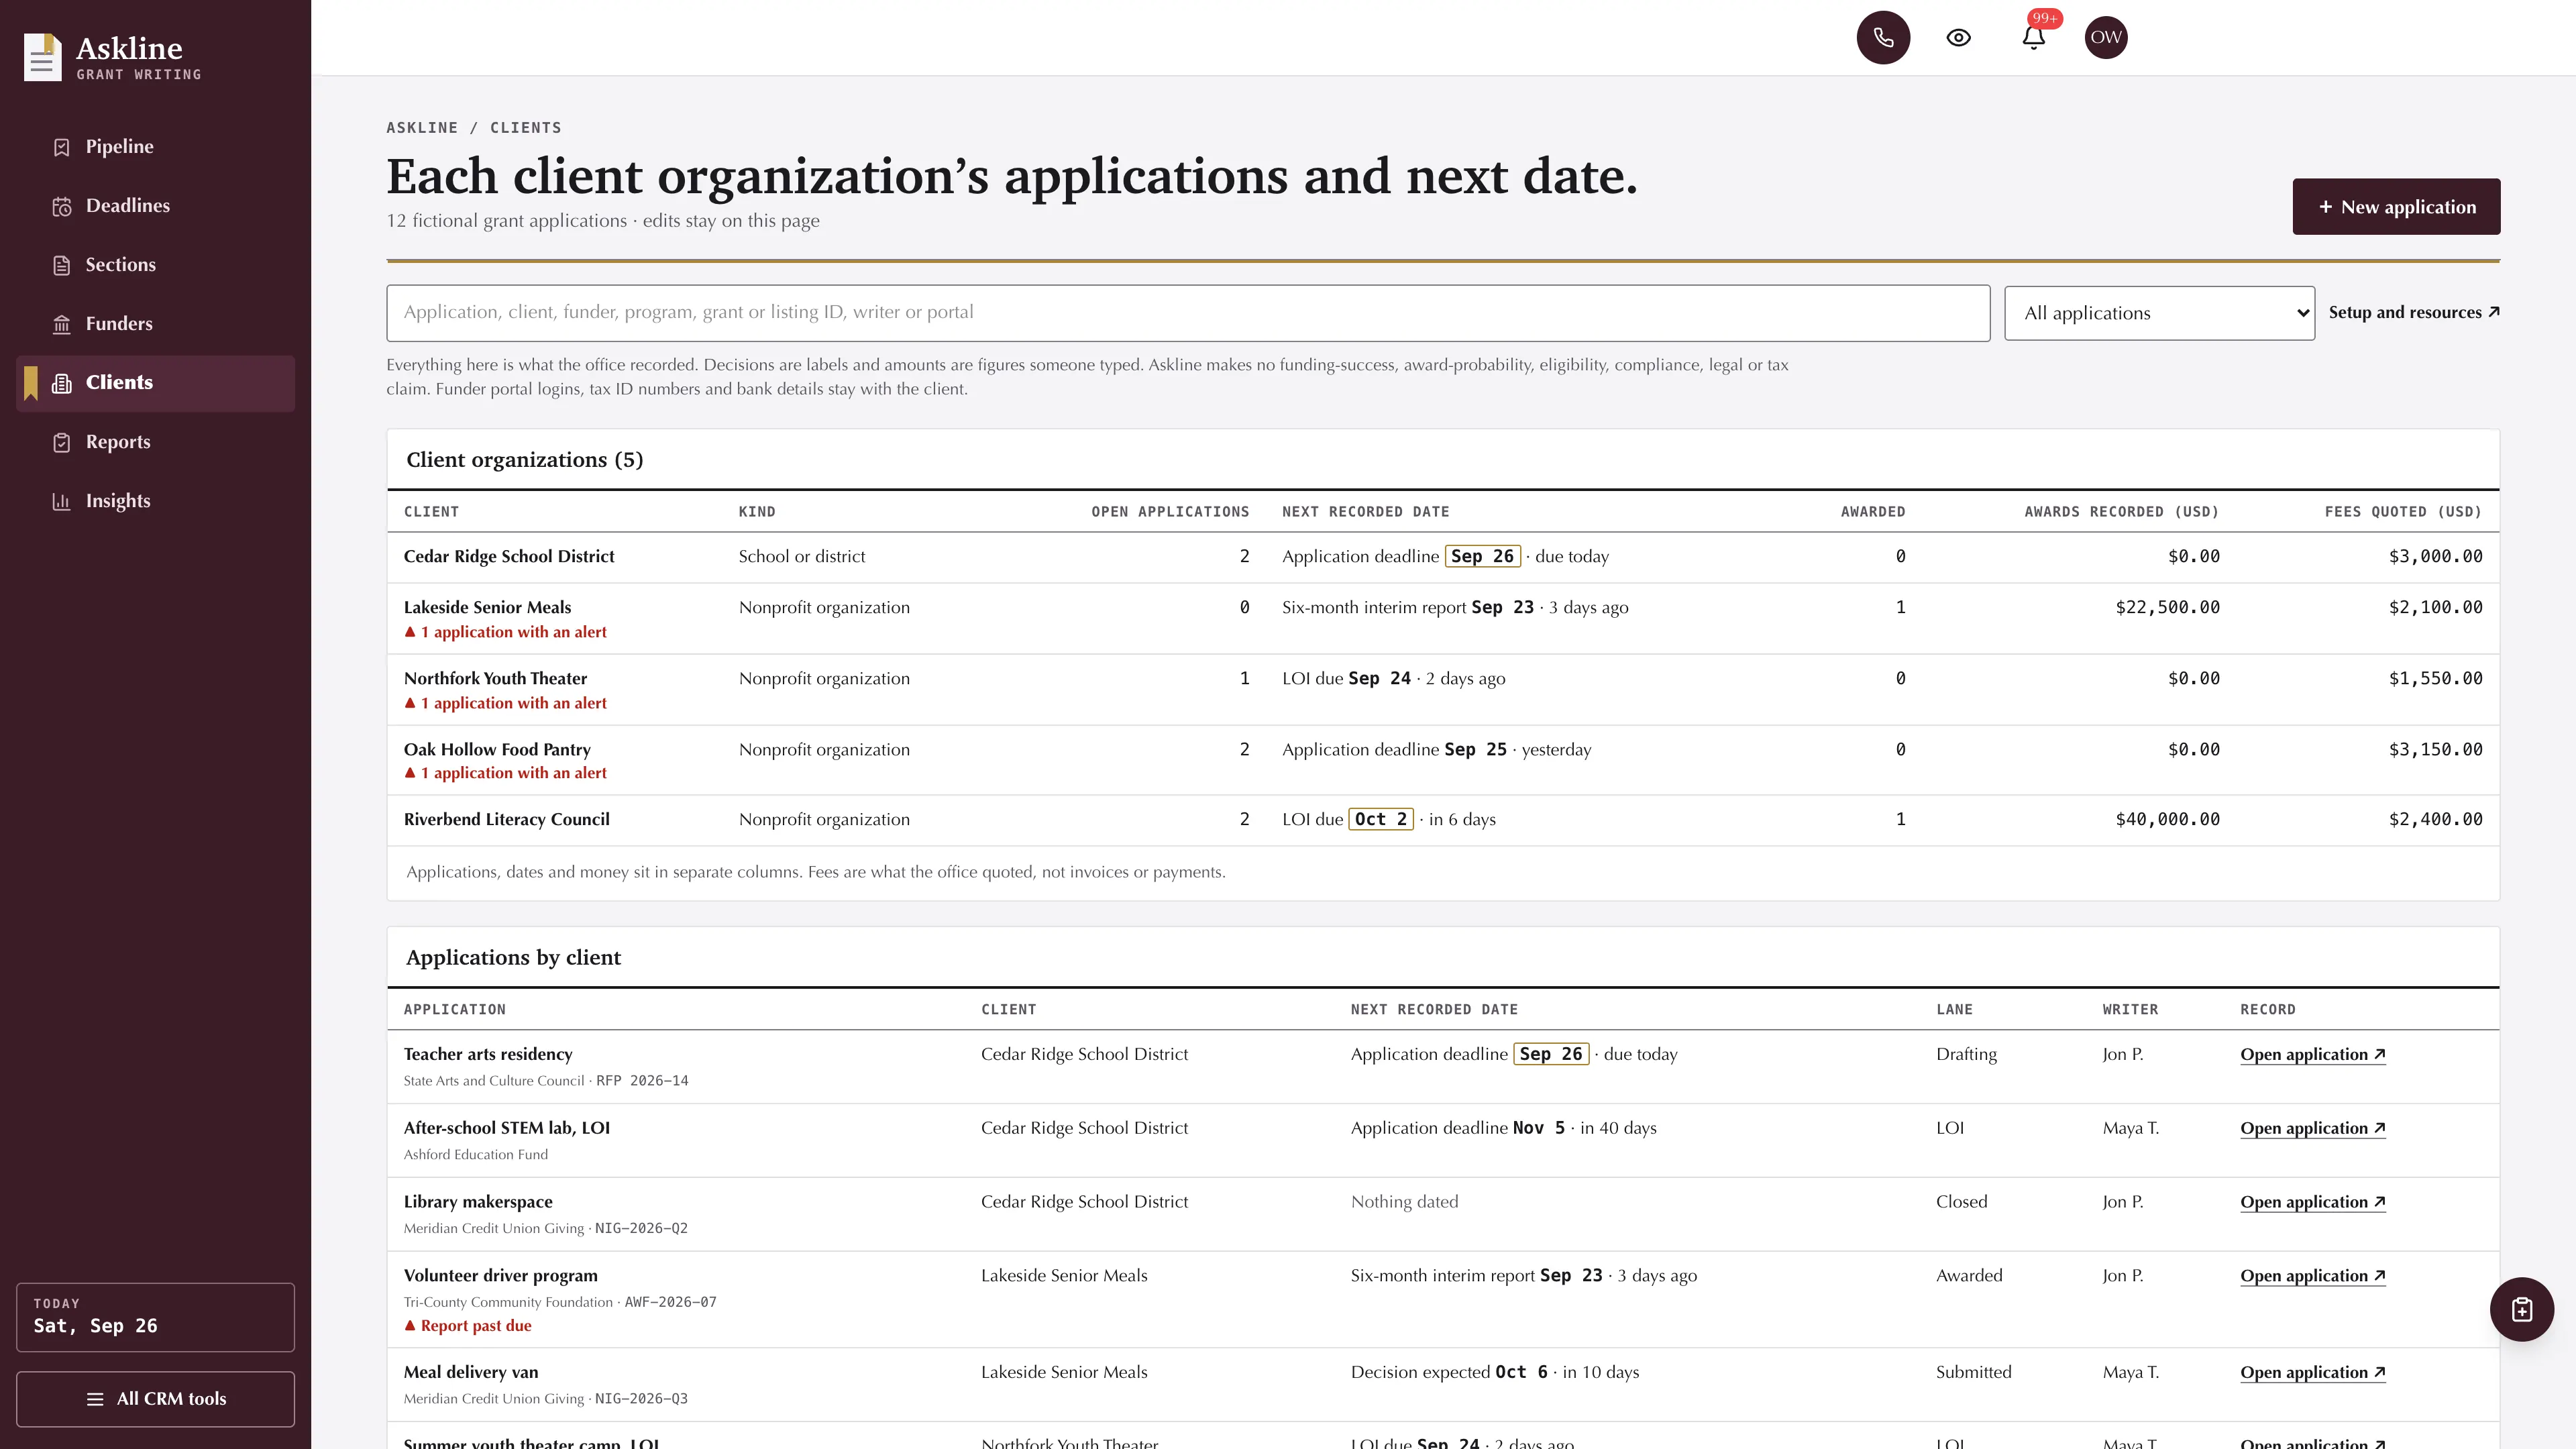Expand the All applications dropdown
The height and width of the screenshot is (1449, 2576).
click(x=2159, y=313)
